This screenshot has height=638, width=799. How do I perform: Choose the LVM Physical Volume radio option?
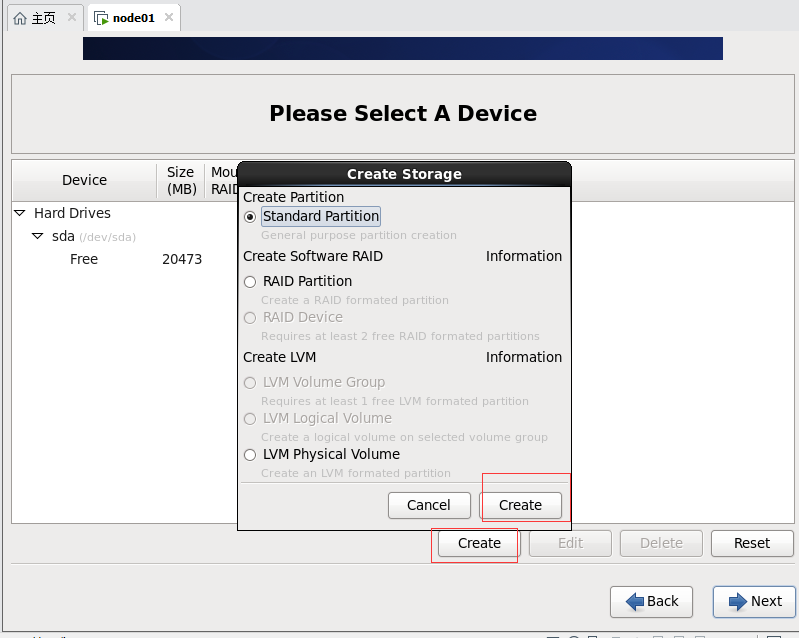(x=250, y=455)
